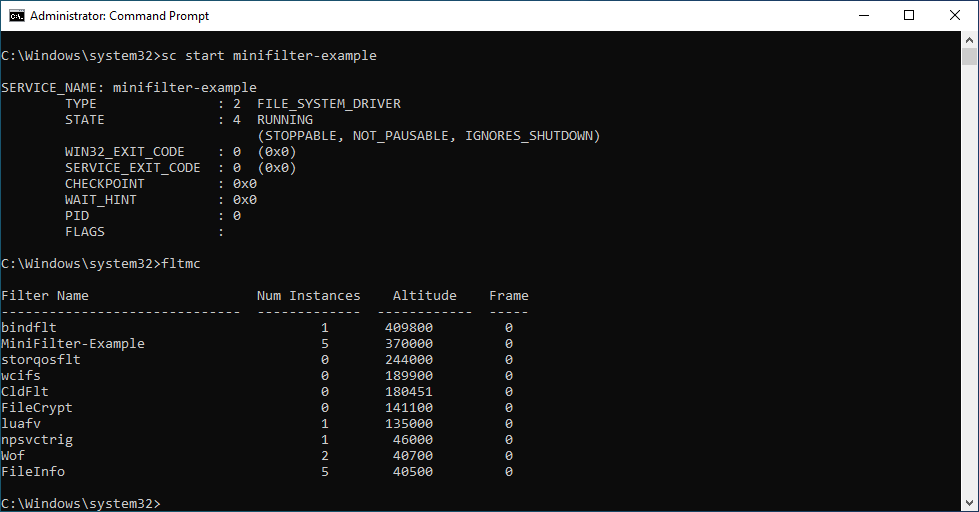Click the '(STOPPABLE, NOT_PAUSABLE, IGNORES_SHUTDOWN)' text
The width and height of the screenshot is (979, 512).
(x=429, y=135)
